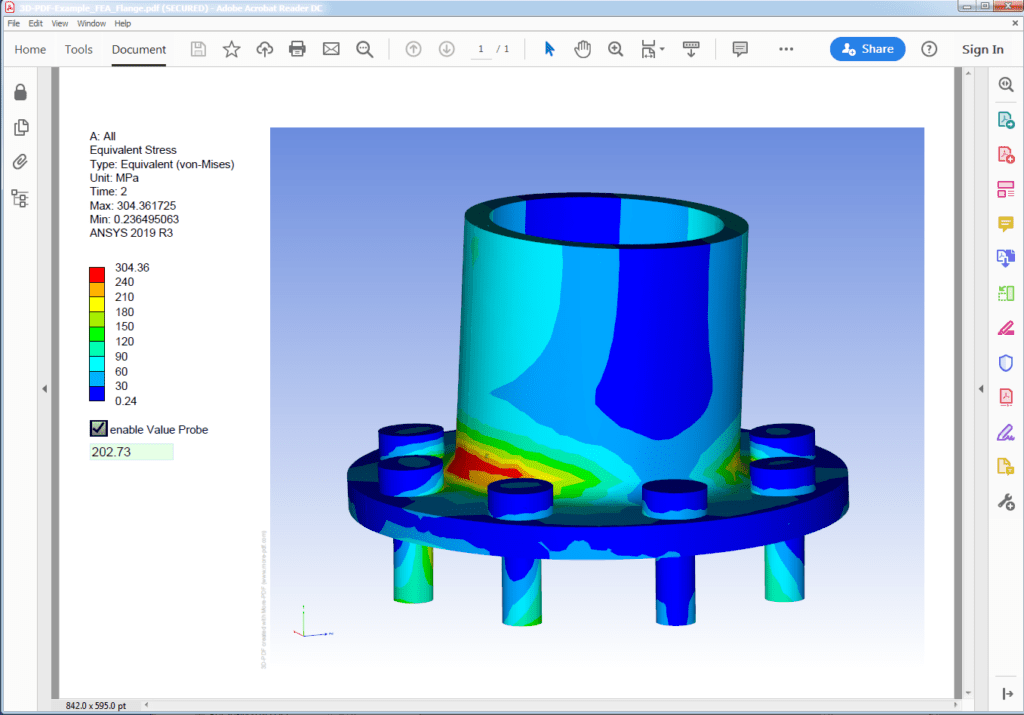Click the page number input field
This screenshot has height=715, width=1024.
pos(481,48)
